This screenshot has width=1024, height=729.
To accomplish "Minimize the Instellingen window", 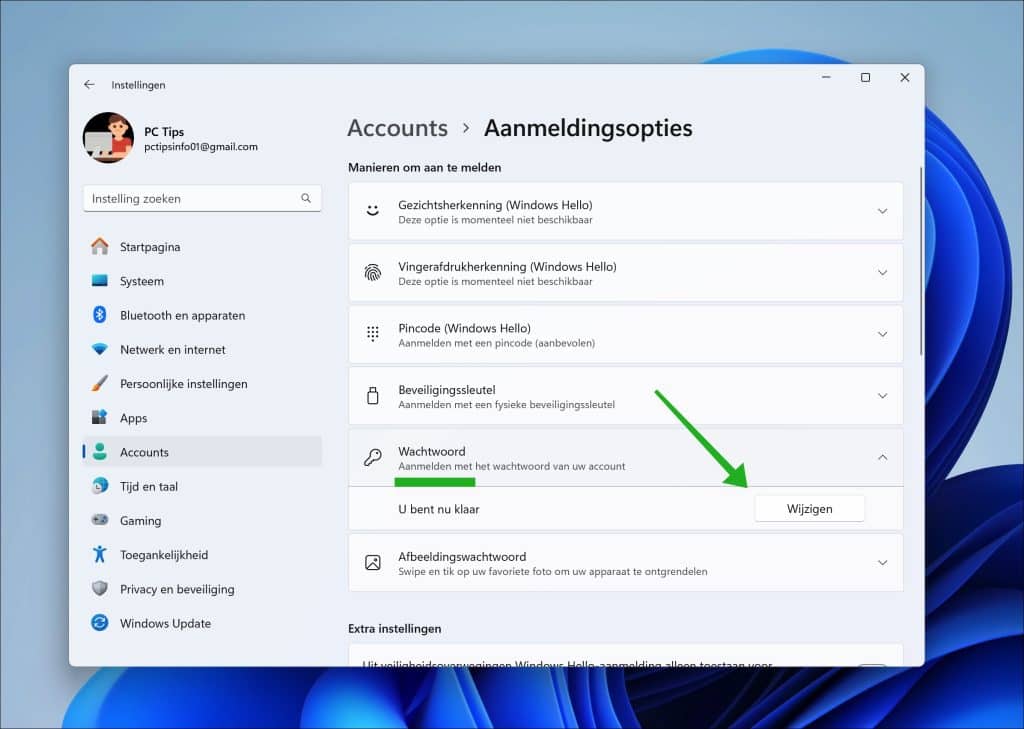I will pyautogui.click(x=826, y=78).
